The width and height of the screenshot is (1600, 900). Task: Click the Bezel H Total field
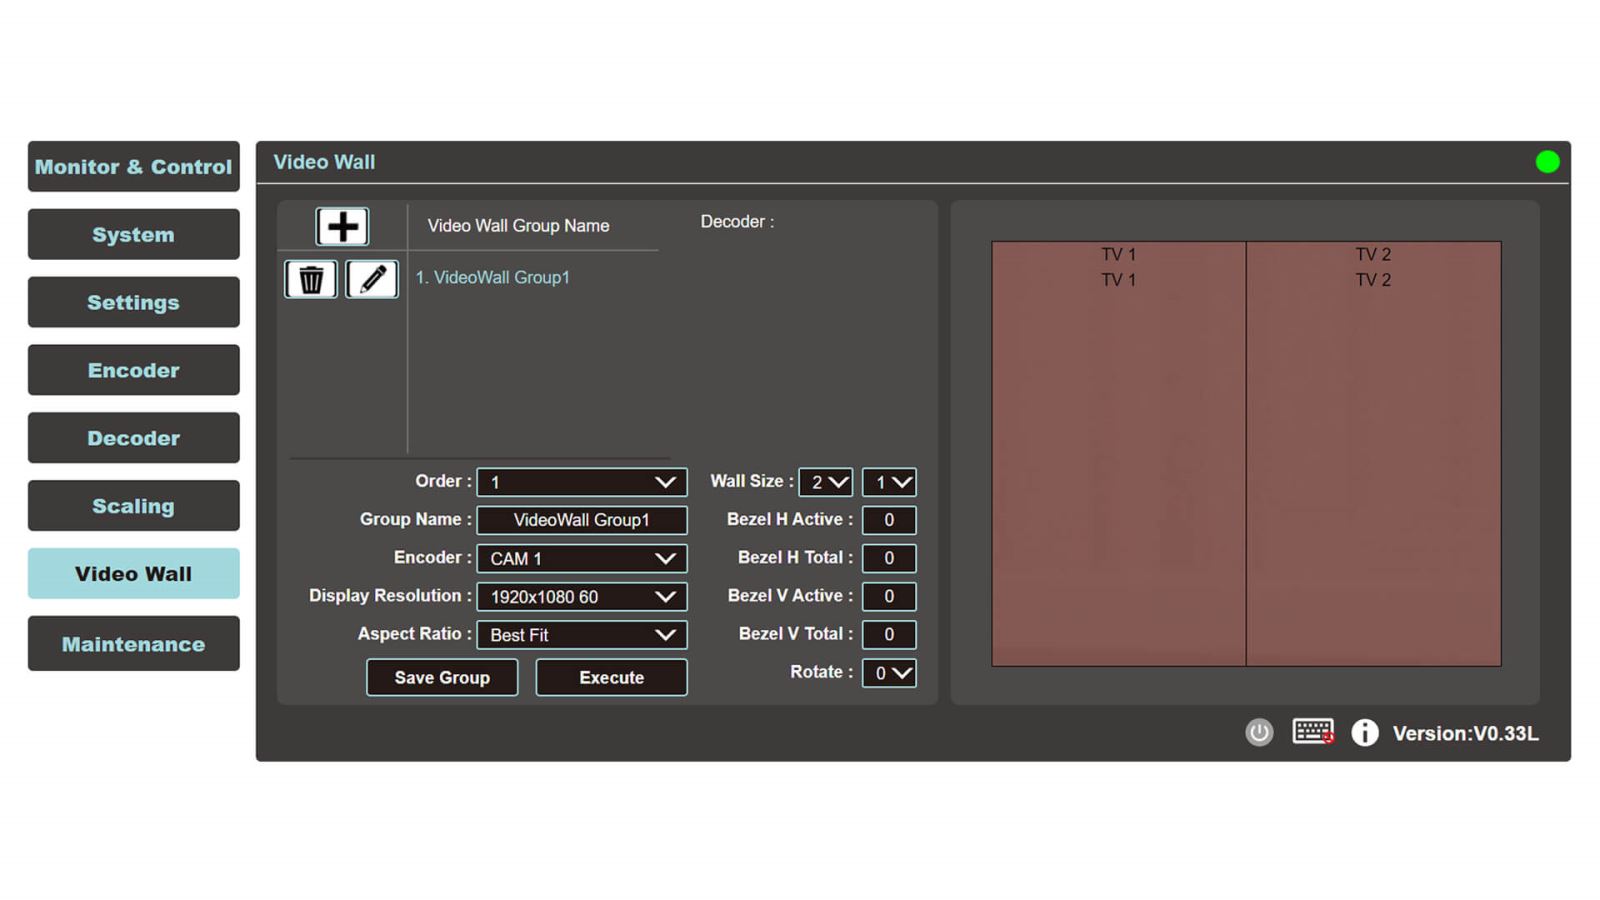[x=889, y=558]
